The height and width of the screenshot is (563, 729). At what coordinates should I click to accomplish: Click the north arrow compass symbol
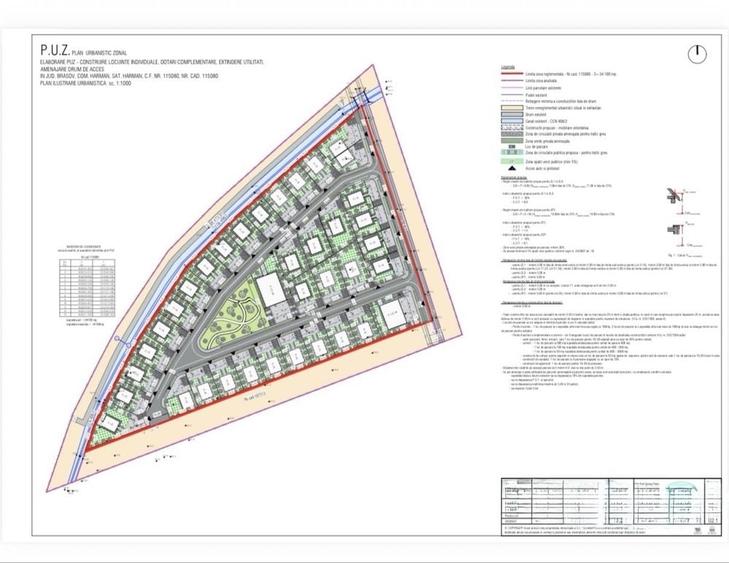(697, 54)
